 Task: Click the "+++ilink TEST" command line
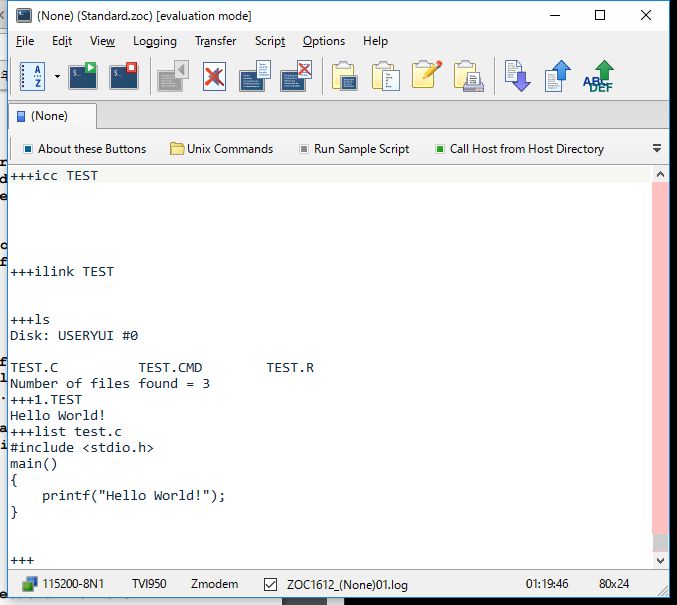pos(62,272)
